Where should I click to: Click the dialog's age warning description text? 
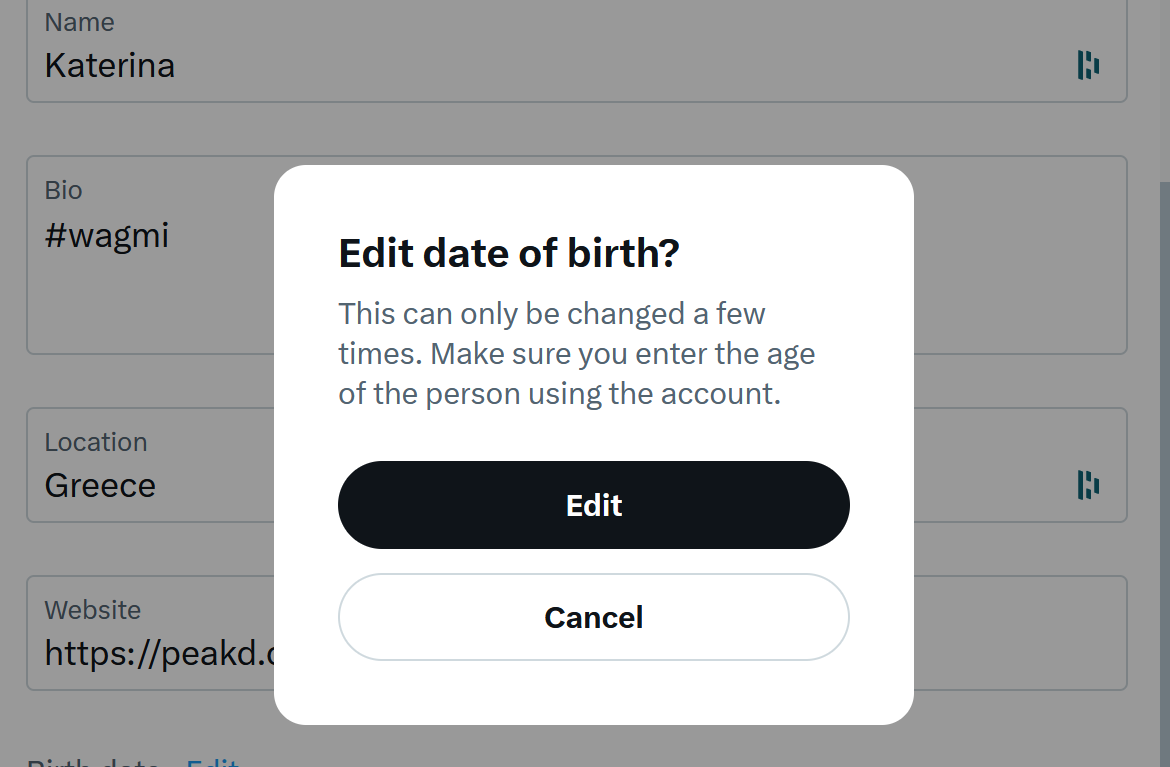click(576, 354)
